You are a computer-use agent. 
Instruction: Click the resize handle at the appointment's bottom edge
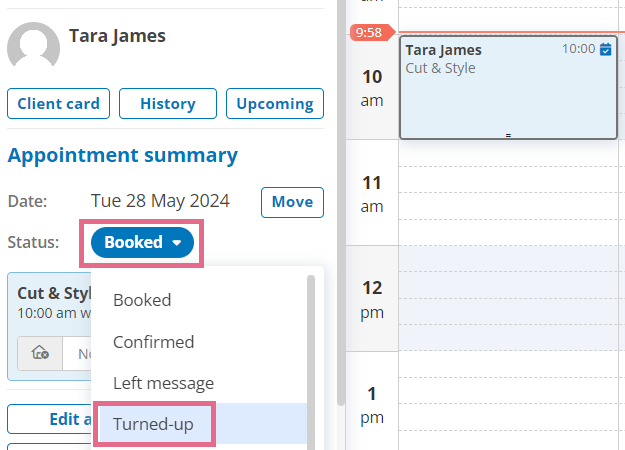pyautogui.click(x=508, y=136)
